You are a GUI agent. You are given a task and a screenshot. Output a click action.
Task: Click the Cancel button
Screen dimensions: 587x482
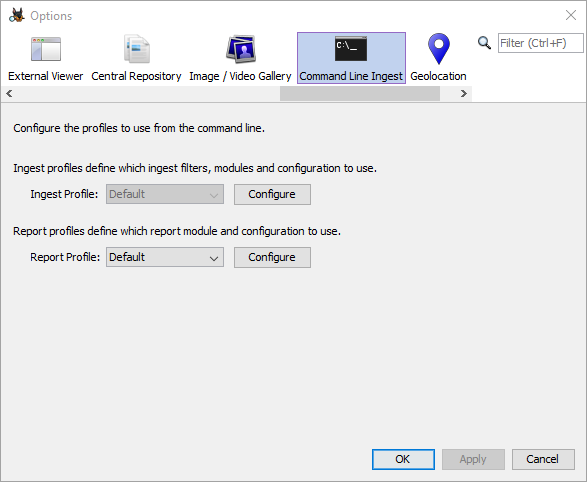543,459
